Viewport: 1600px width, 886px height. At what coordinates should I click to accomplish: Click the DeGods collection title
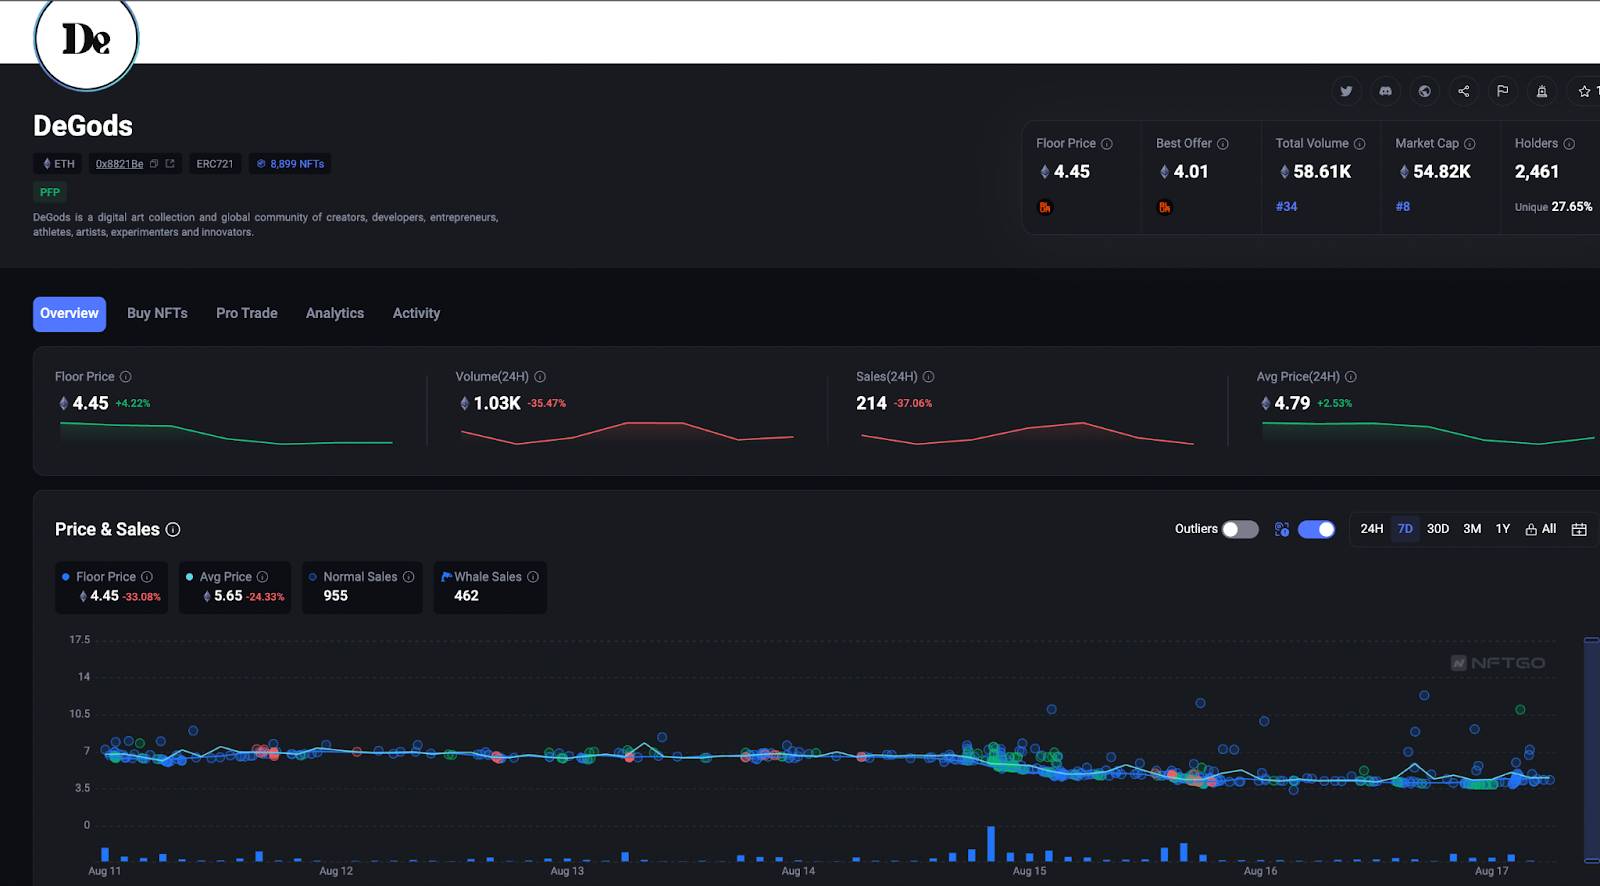coord(83,126)
